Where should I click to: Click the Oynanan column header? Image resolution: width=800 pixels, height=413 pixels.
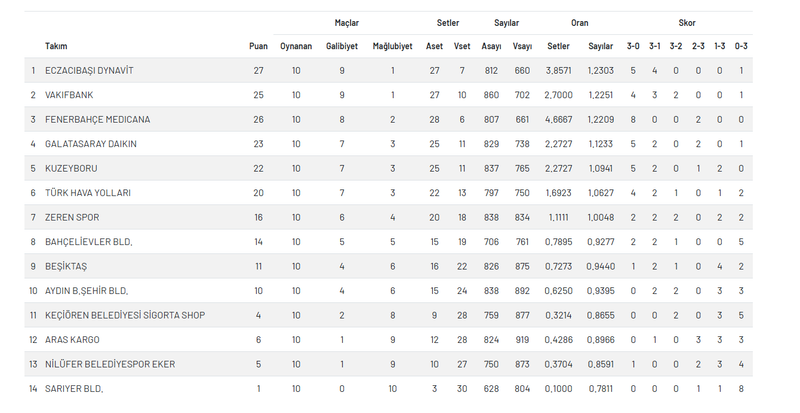point(296,47)
